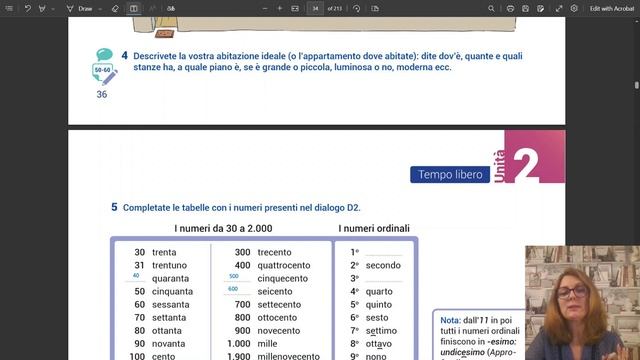Viewport: 640px width, 360px height.
Task: Click the heading 'I numeri da 30 a 2.000'
Action: [x=223, y=228]
